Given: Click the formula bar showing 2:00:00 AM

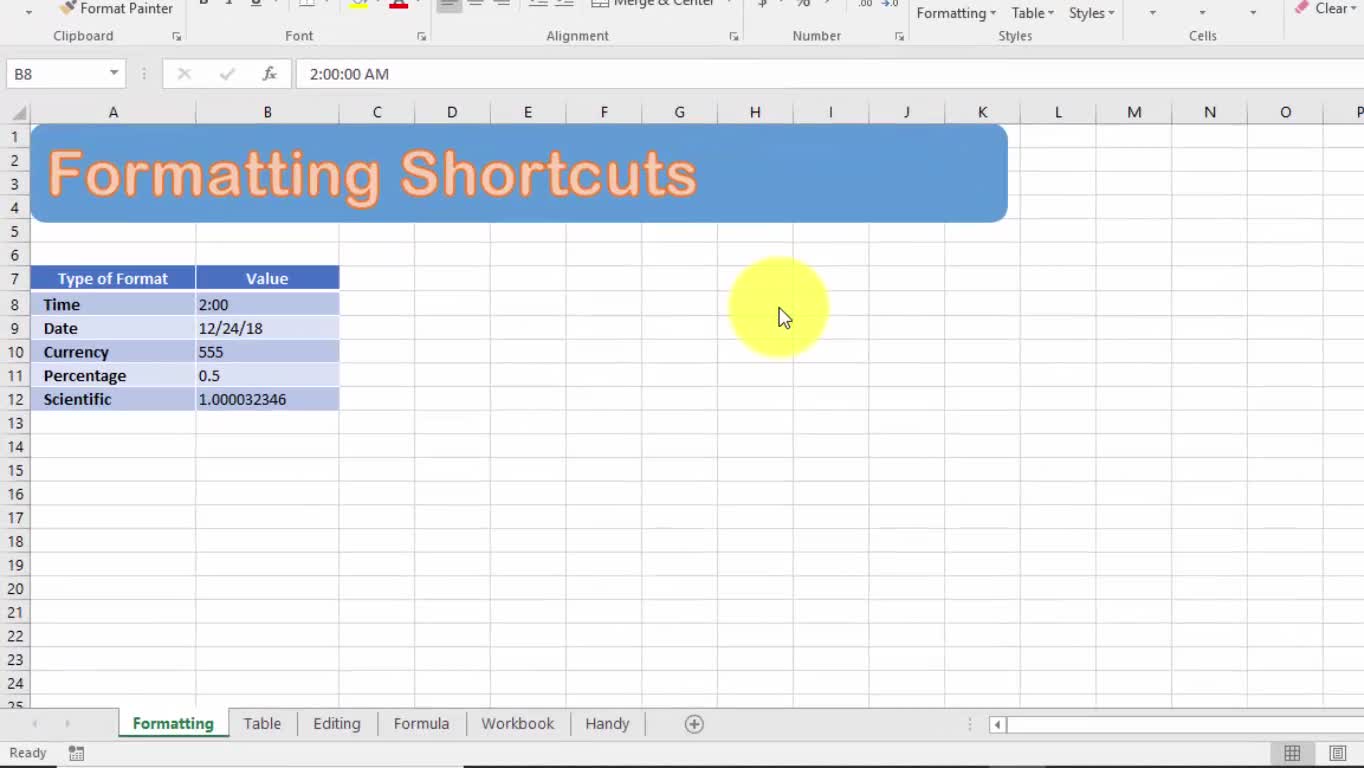Looking at the screenshot, I should [x=800, y=74].
